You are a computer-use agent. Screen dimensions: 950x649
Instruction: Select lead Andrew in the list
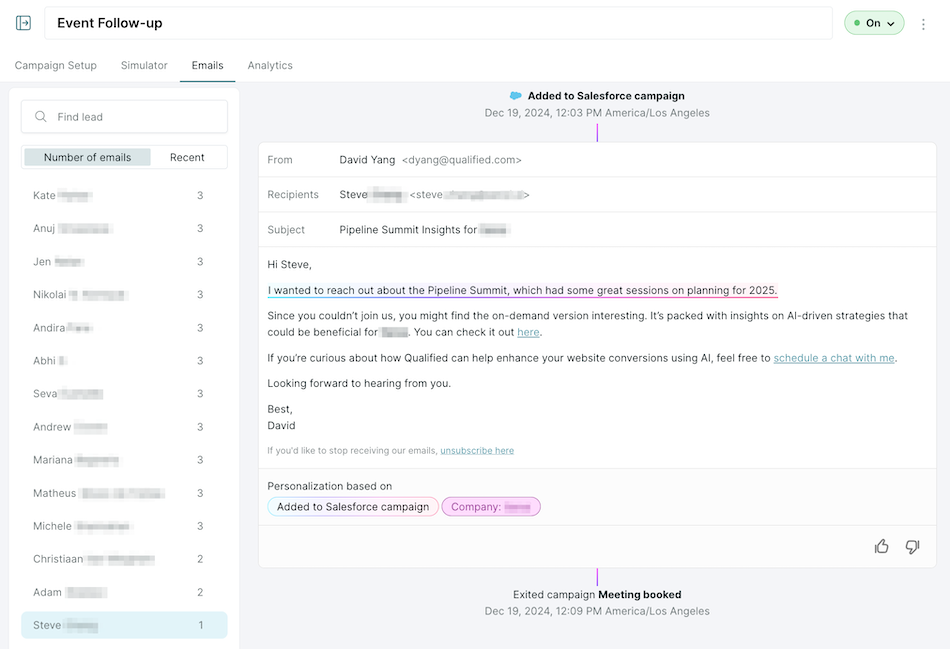(124, 427)
